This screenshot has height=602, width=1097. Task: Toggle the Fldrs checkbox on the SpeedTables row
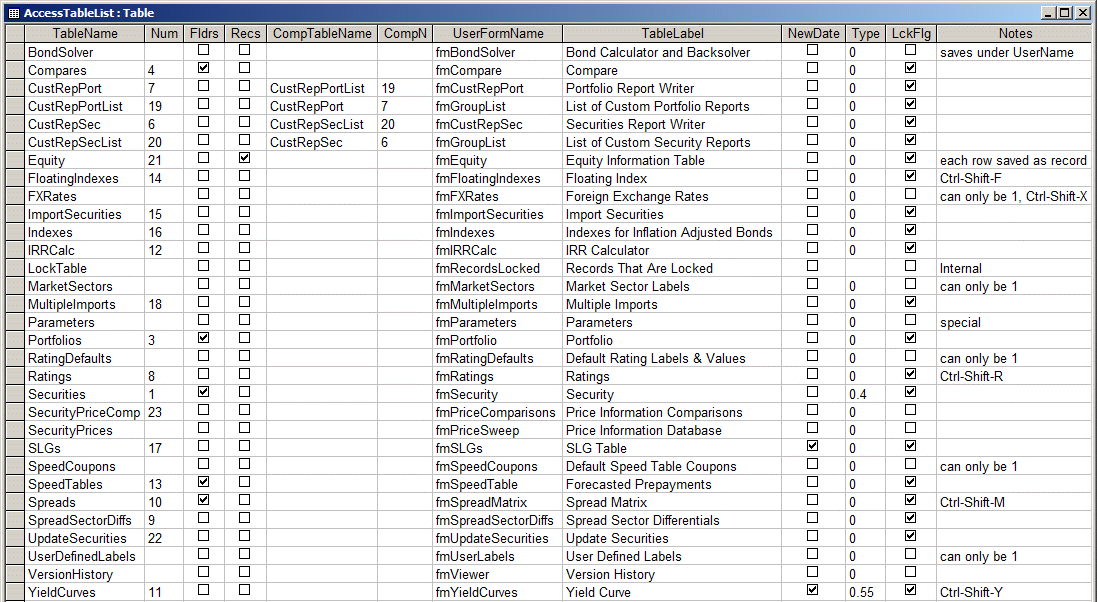203,484
